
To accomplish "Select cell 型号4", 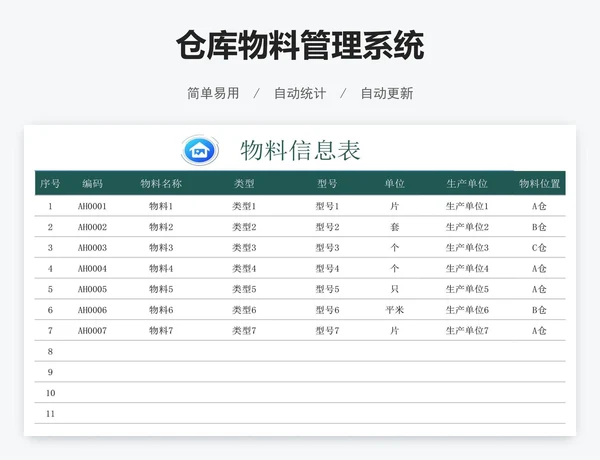I will pyautogui.click(x=327, y=269).
